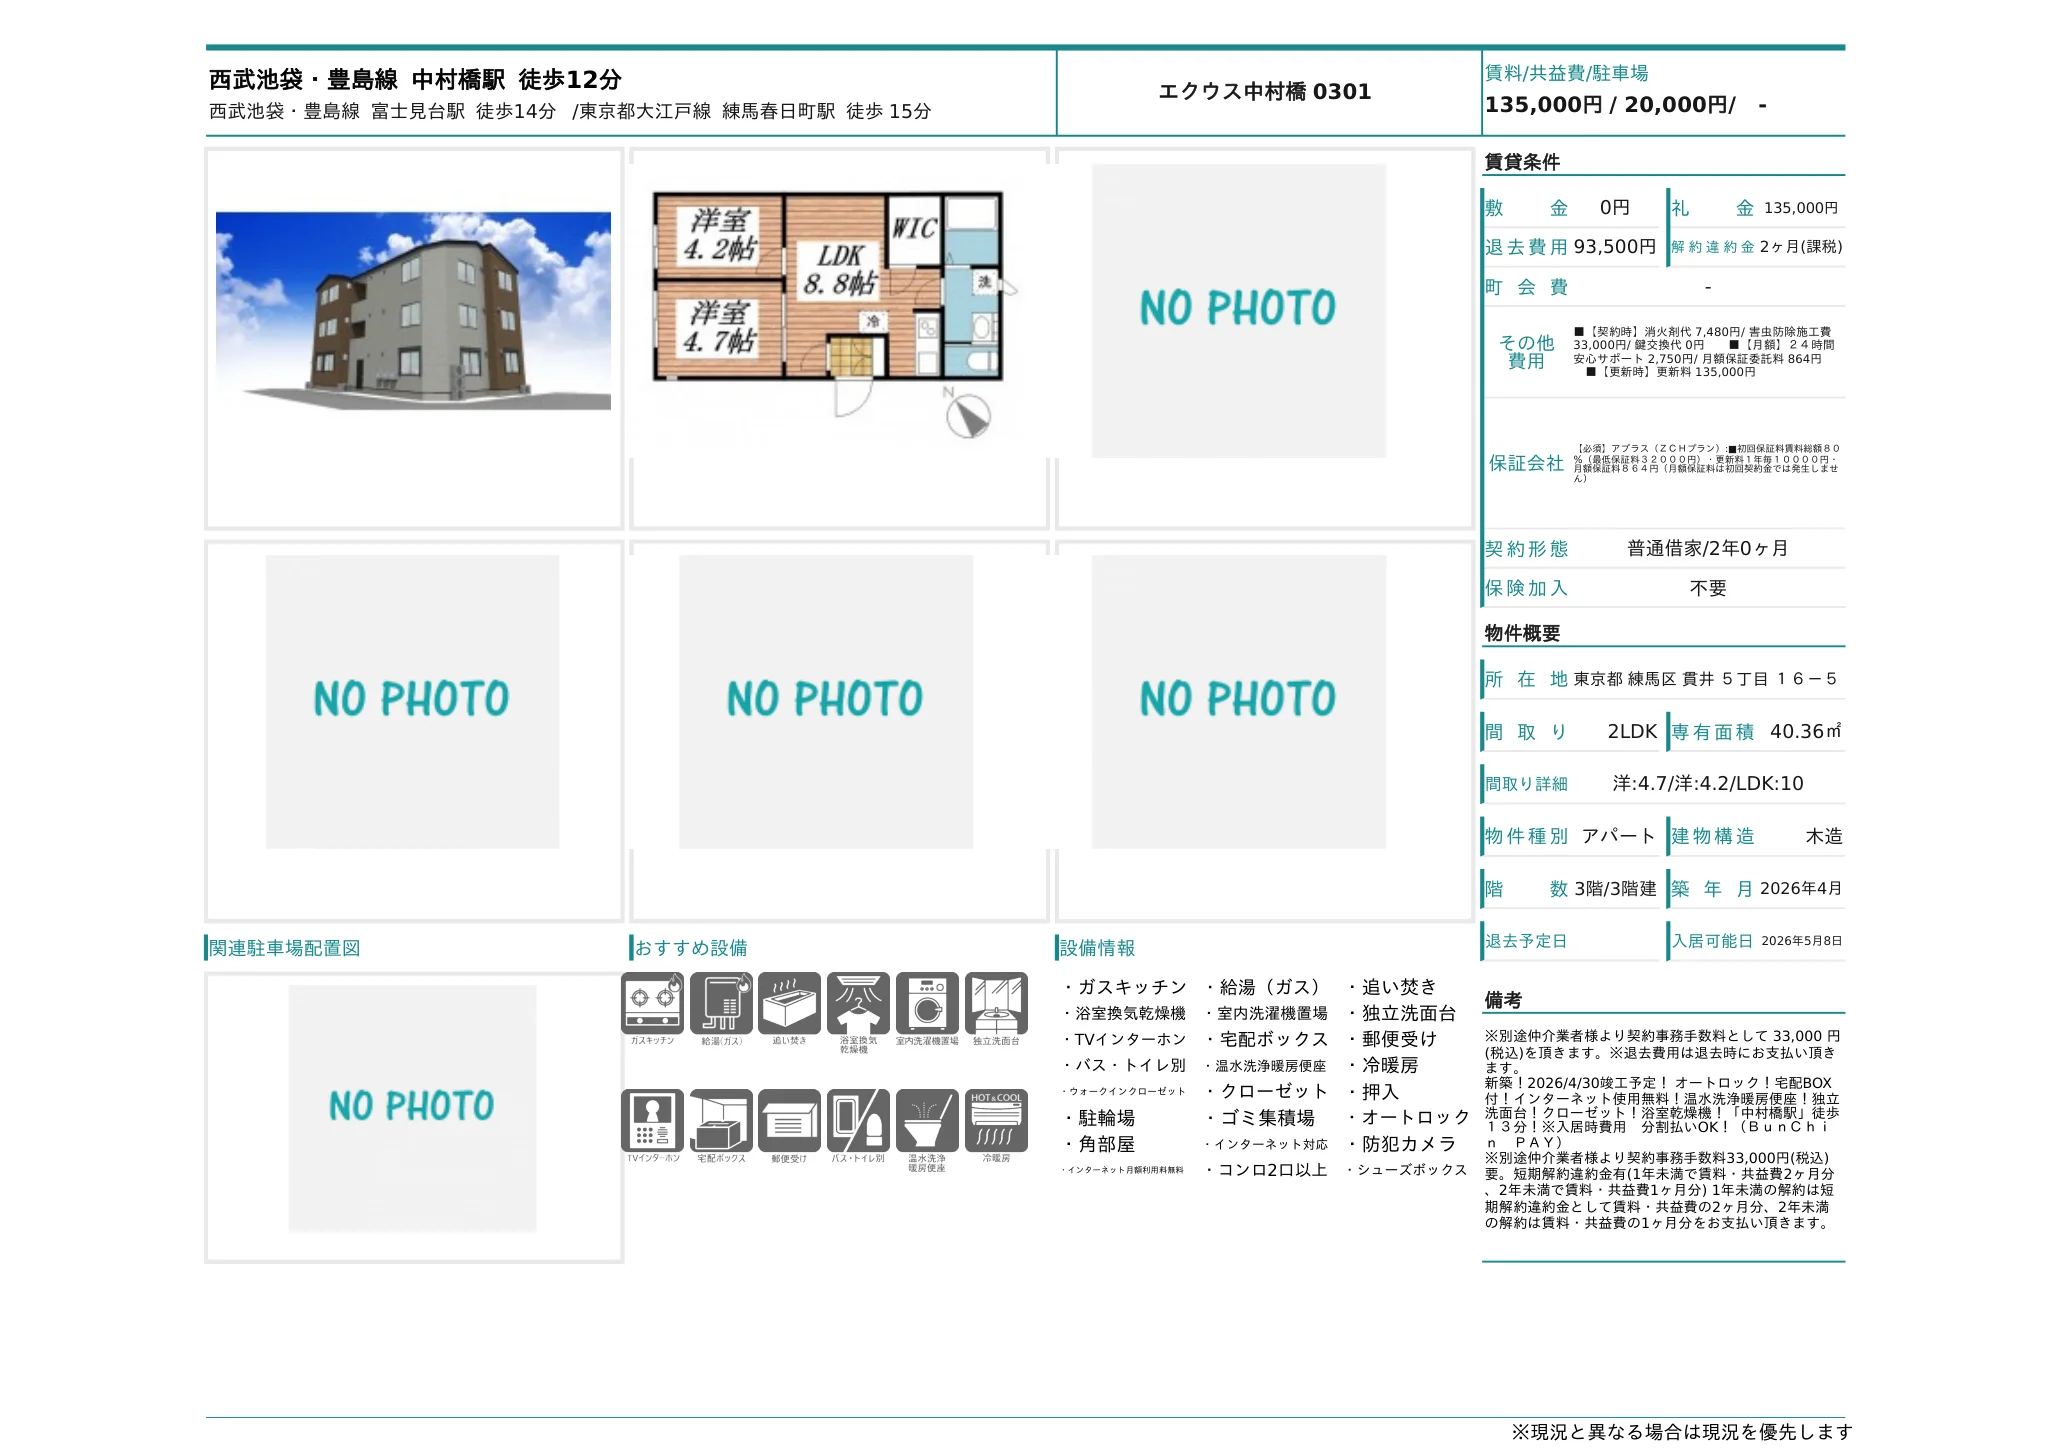Click the 解約違約金 2ヶ月(課税) value

pos(1800,247)
